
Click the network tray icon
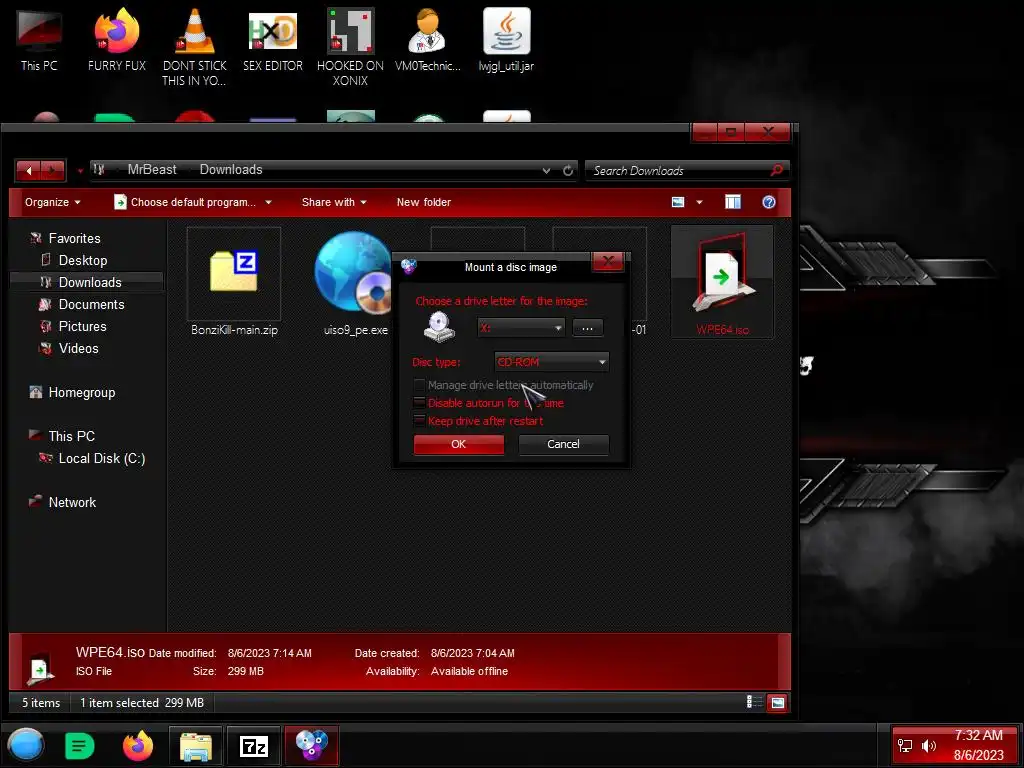(905, 746)
